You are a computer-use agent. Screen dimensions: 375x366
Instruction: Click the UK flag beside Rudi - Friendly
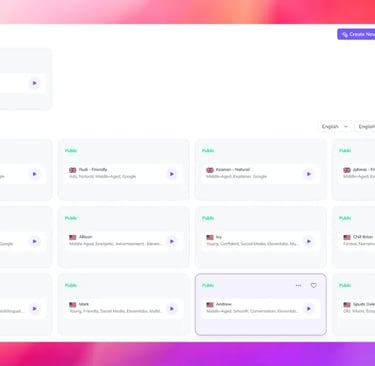[73, 170]
